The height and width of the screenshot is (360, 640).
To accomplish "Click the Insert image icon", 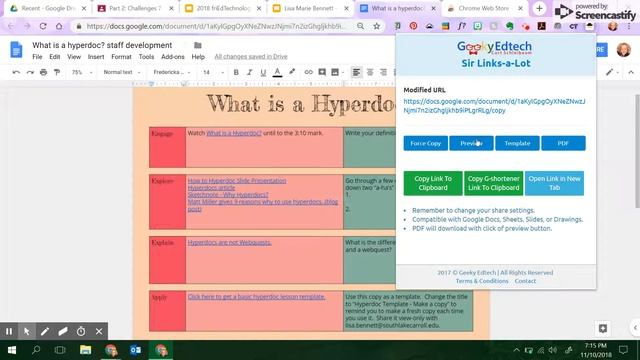I will 335,72.
